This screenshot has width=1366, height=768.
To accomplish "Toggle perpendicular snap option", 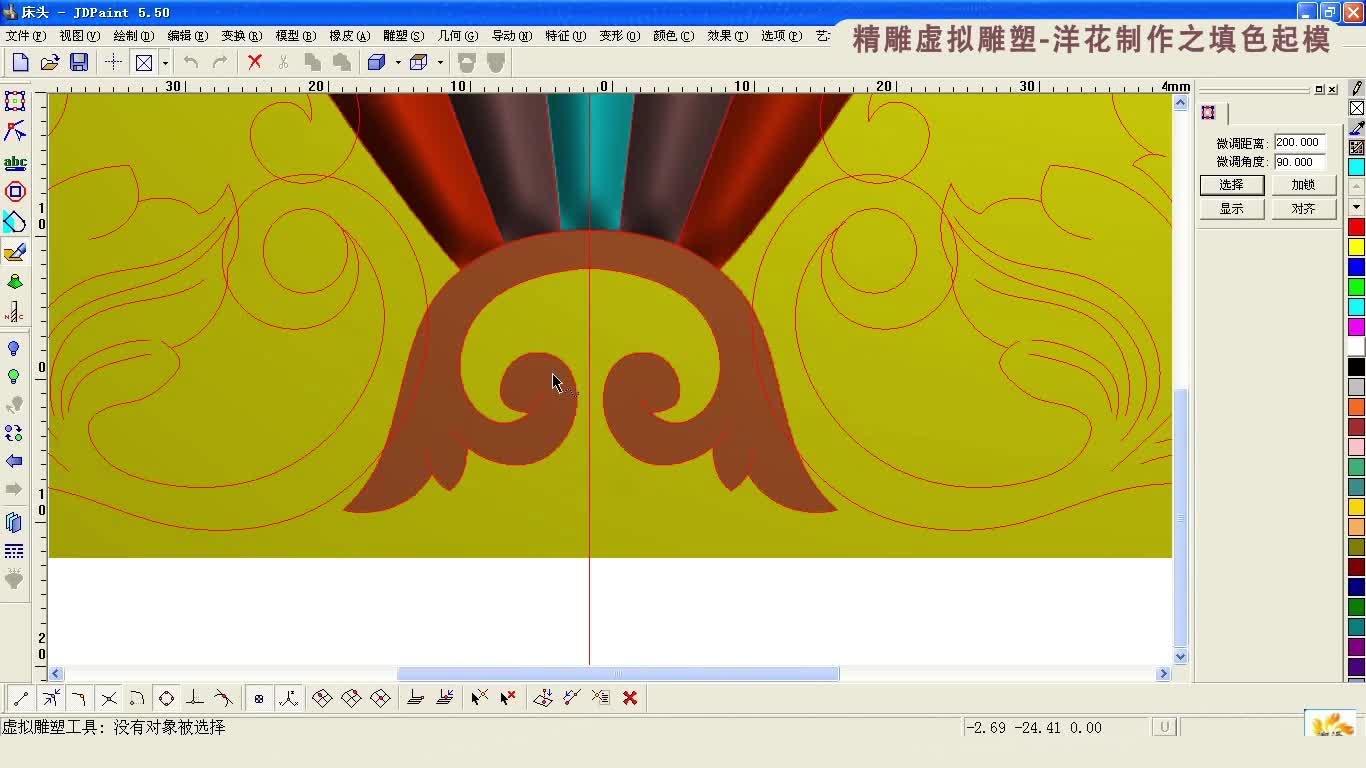I will click(x=195, y=698).
